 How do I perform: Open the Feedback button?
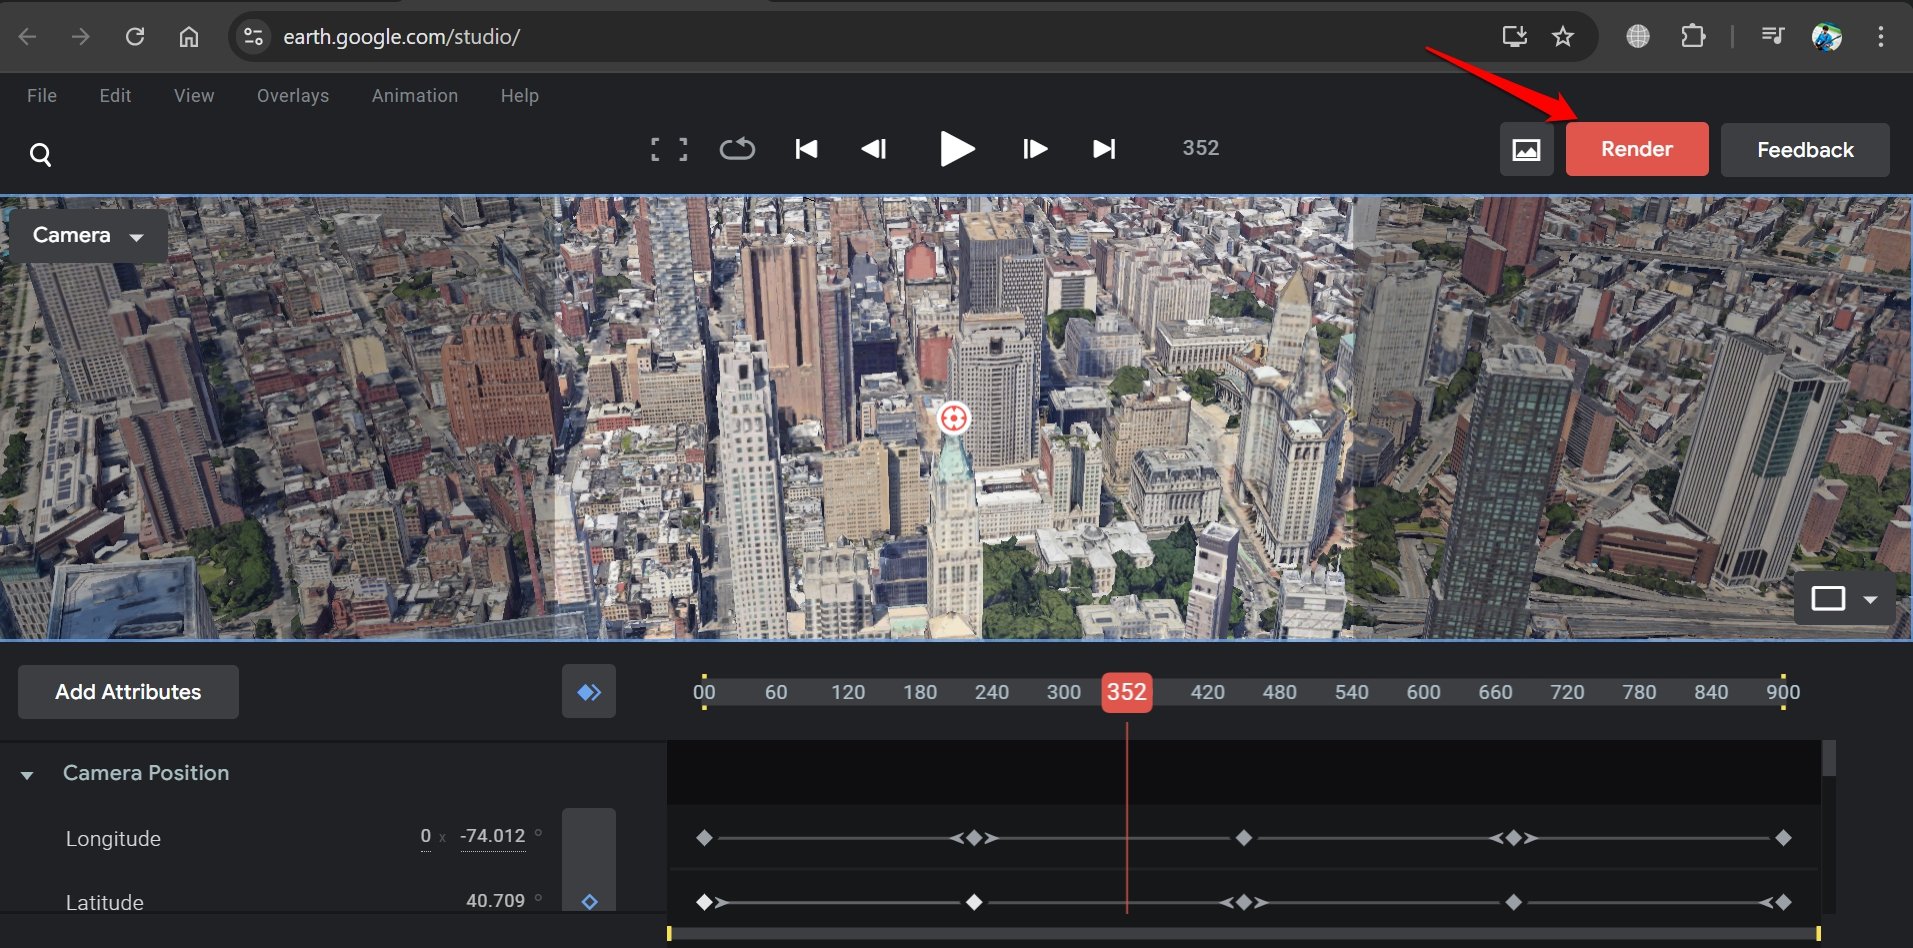(x=1805, y=150)
